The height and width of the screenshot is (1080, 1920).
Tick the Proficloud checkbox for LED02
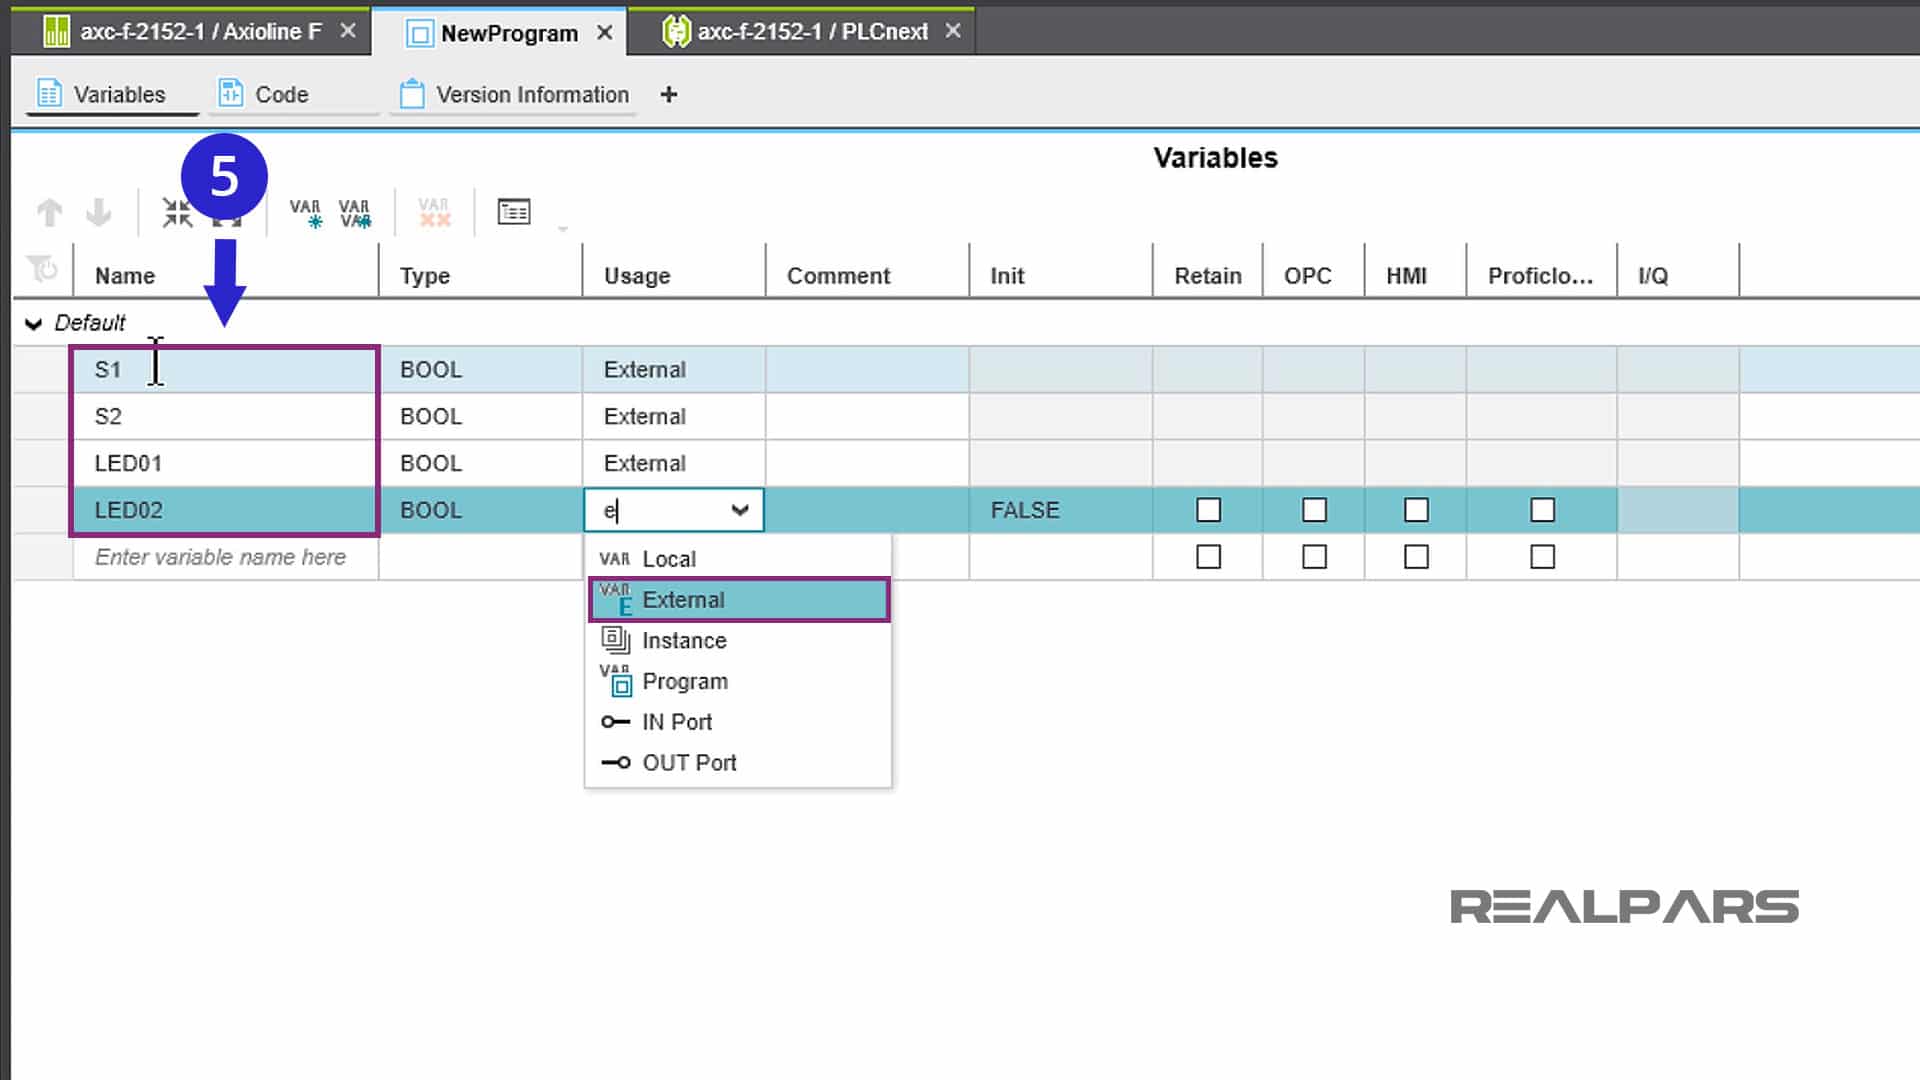coord(1542,510)
